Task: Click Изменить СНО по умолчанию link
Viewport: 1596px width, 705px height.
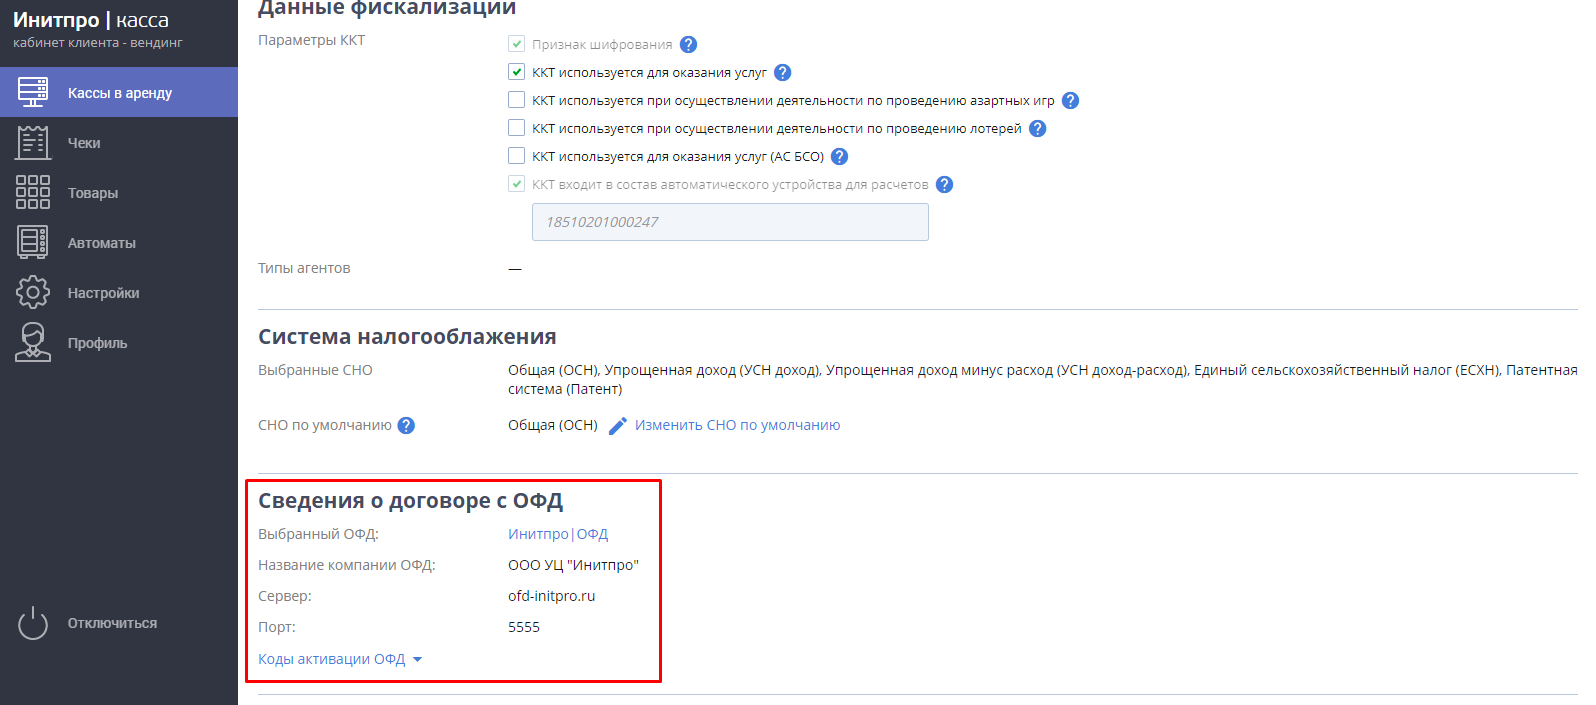Action: pos(737,425)
